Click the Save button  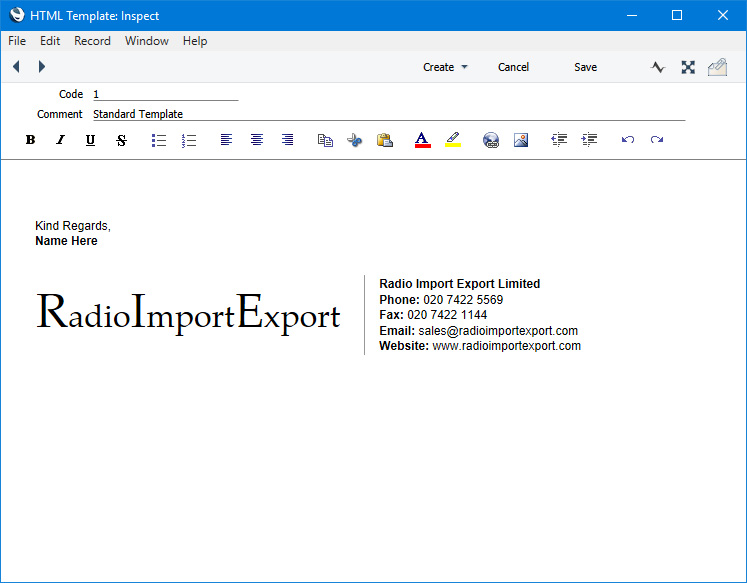pyautogui.click(x=585, y=67)
